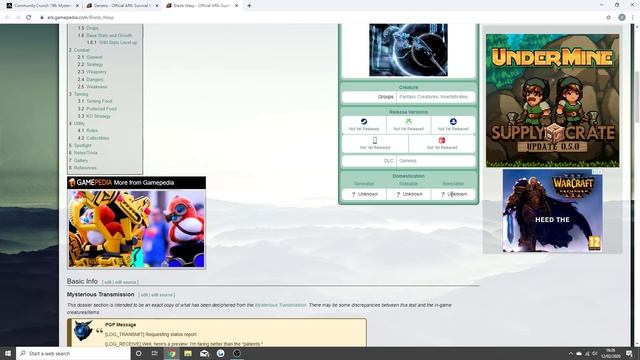640x360 pixels.
Task: Open the Genesis DLC link in infobox
Action: 408,161
